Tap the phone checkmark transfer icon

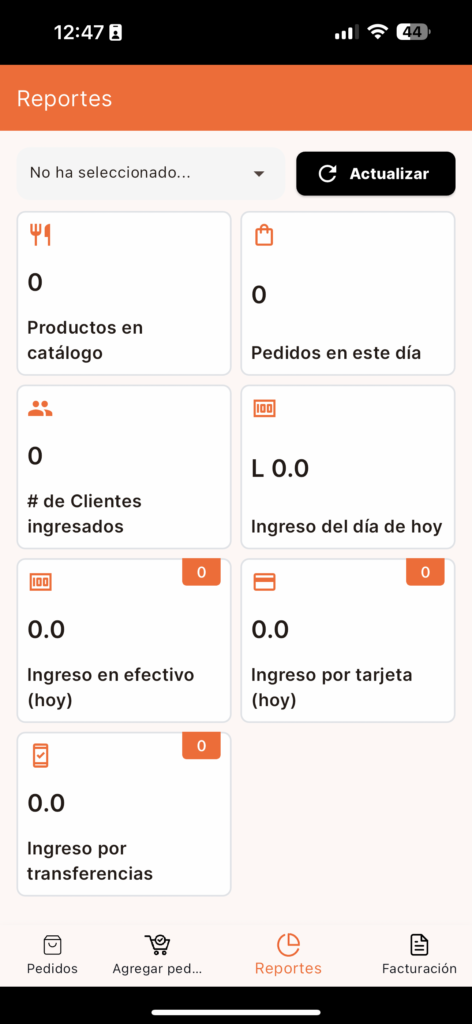click(40, 756)
